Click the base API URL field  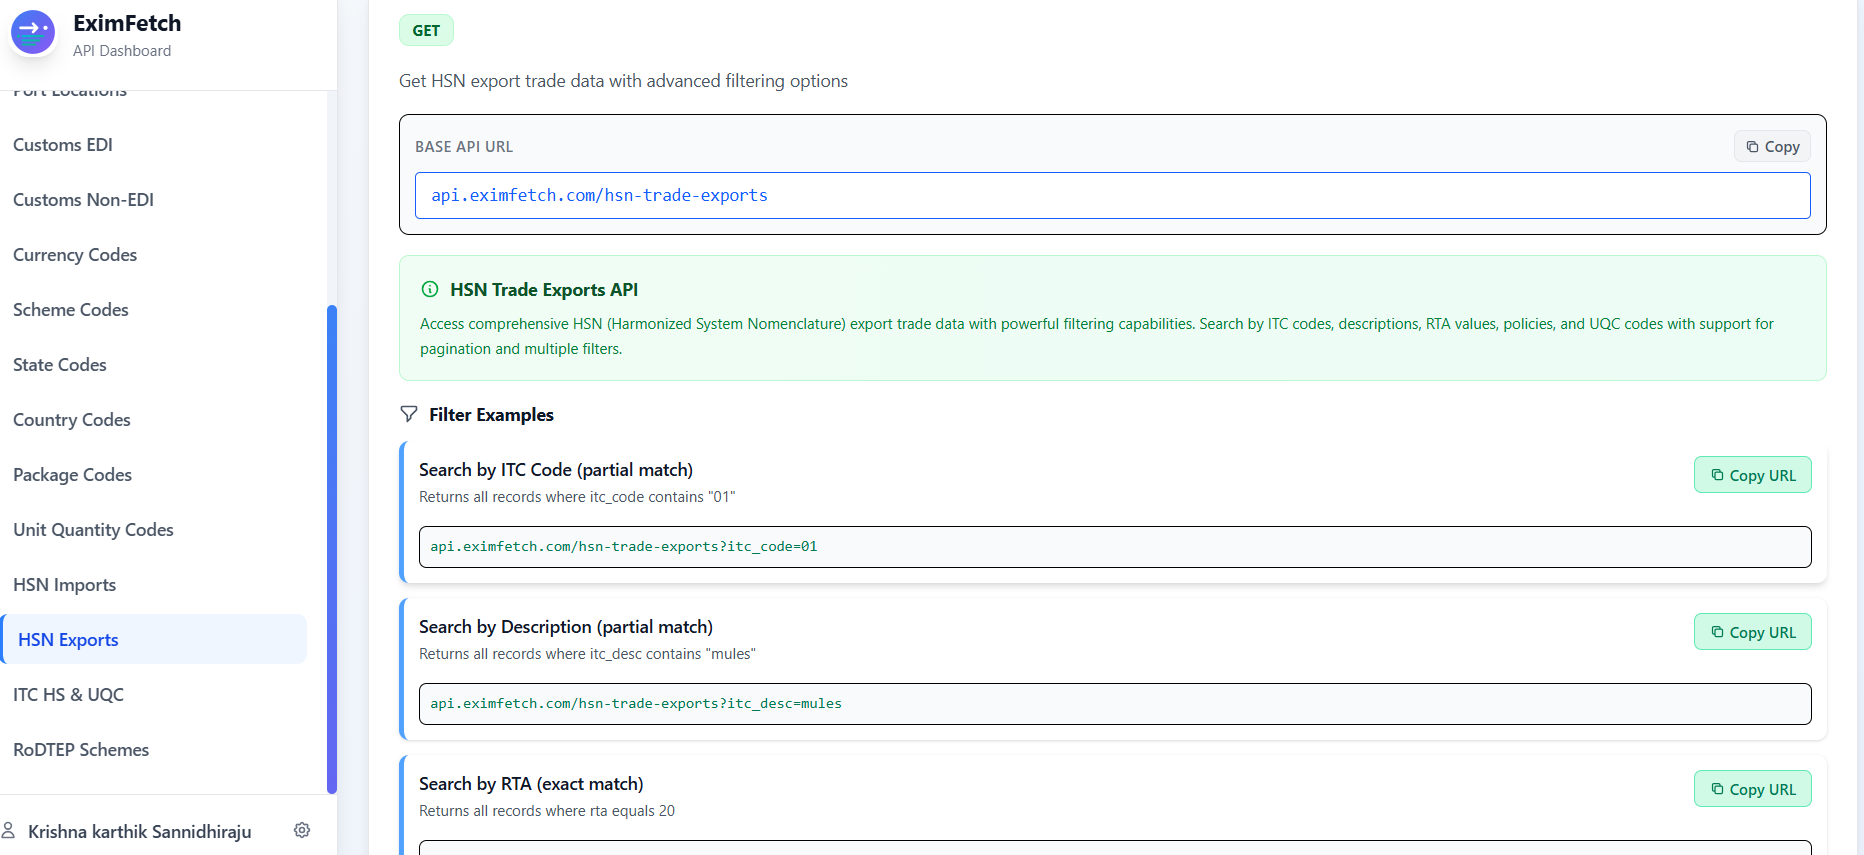coord(1112,195)
